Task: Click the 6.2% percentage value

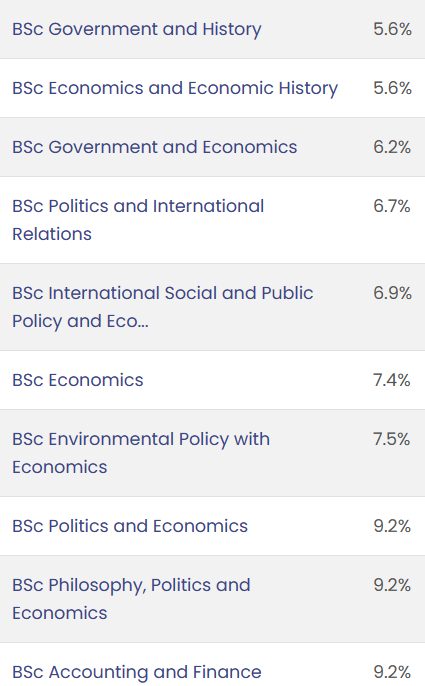Action: coord(392,147)
